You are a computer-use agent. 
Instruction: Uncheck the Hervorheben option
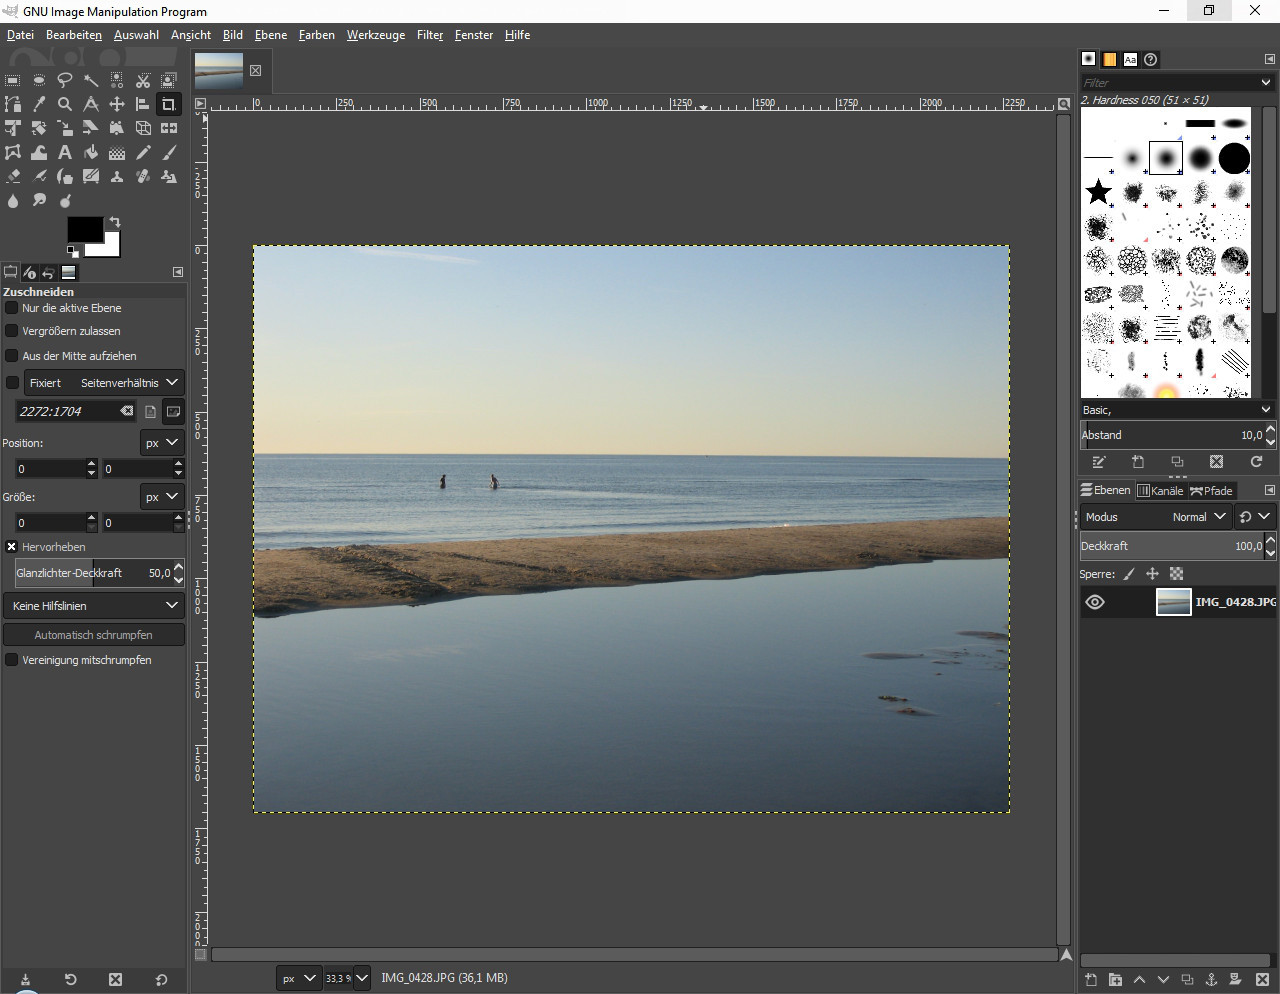click(x=12, y=547)
